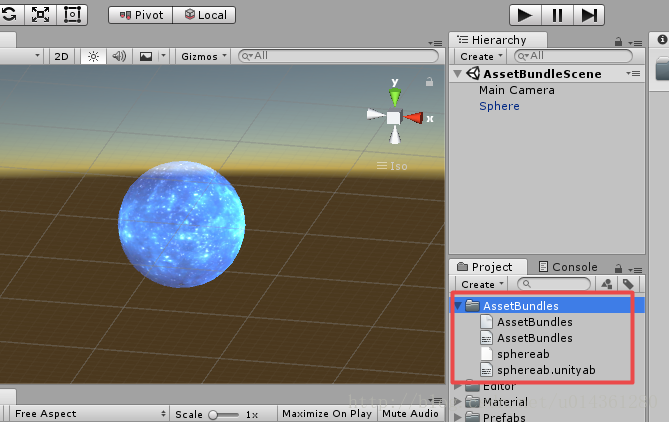Viewport: 669px width, 422px height.
Task: Click the Project search field
Action: [554, 284]
